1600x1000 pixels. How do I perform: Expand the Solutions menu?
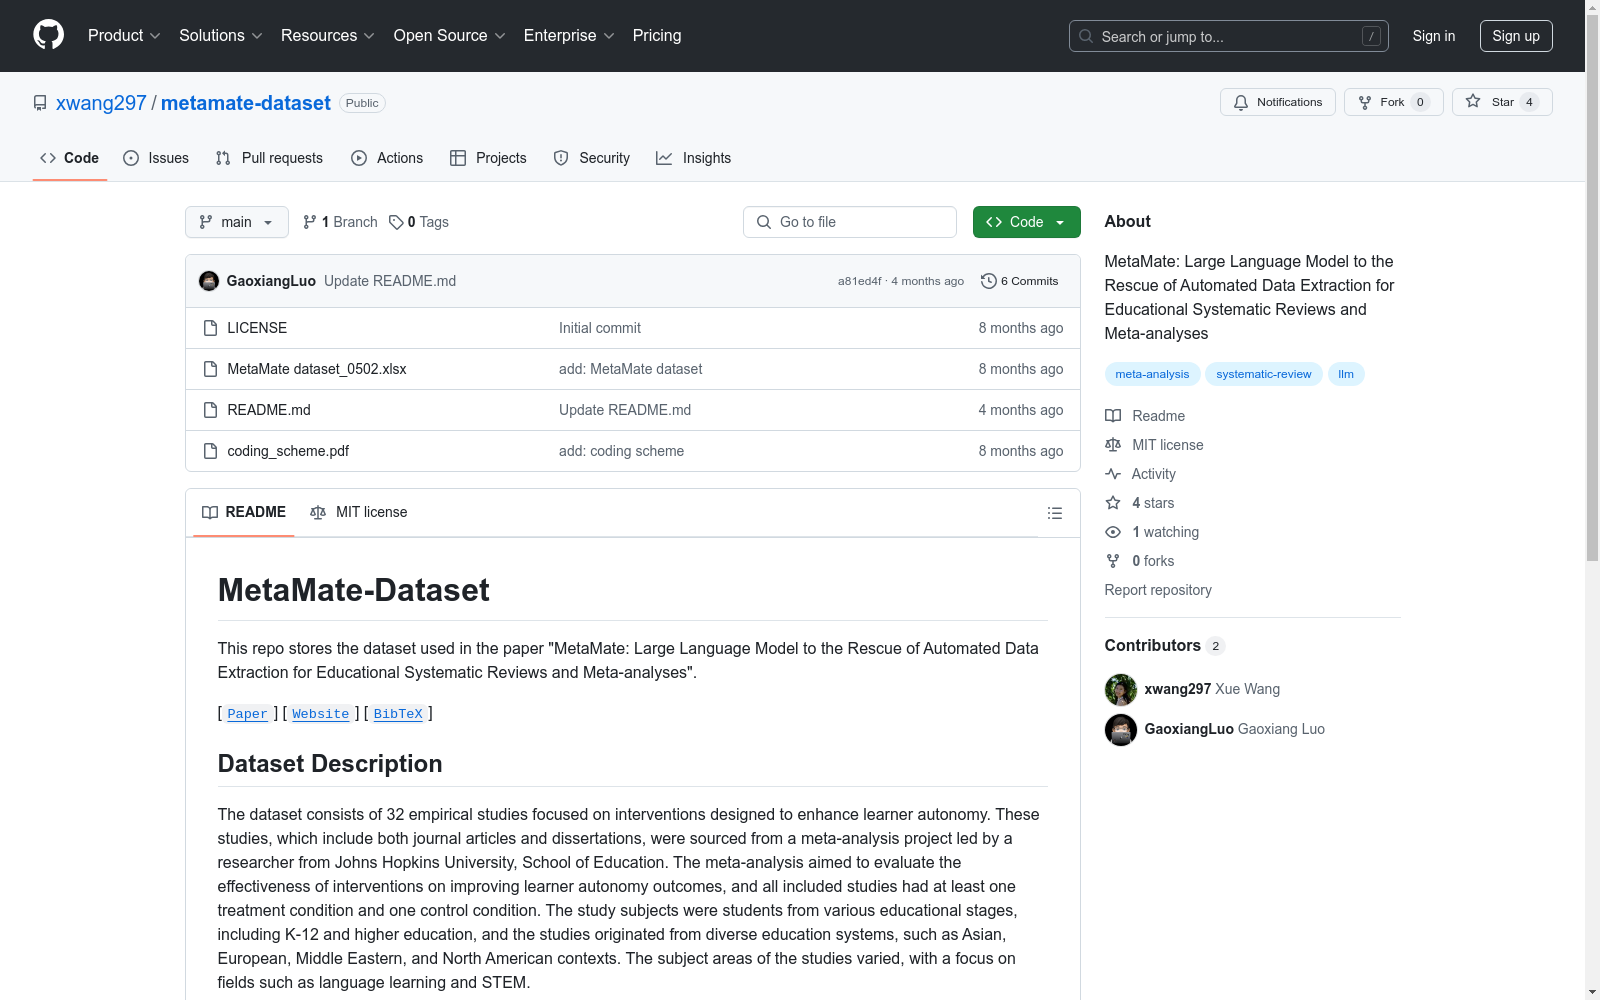click(221, 35)
